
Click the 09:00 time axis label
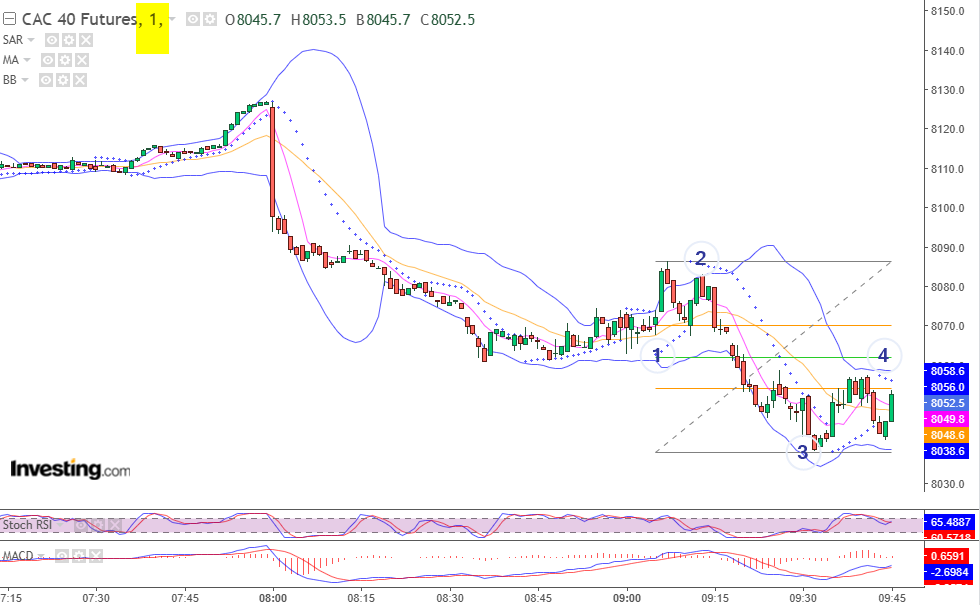pyautogui.click(x=626, y=598)
